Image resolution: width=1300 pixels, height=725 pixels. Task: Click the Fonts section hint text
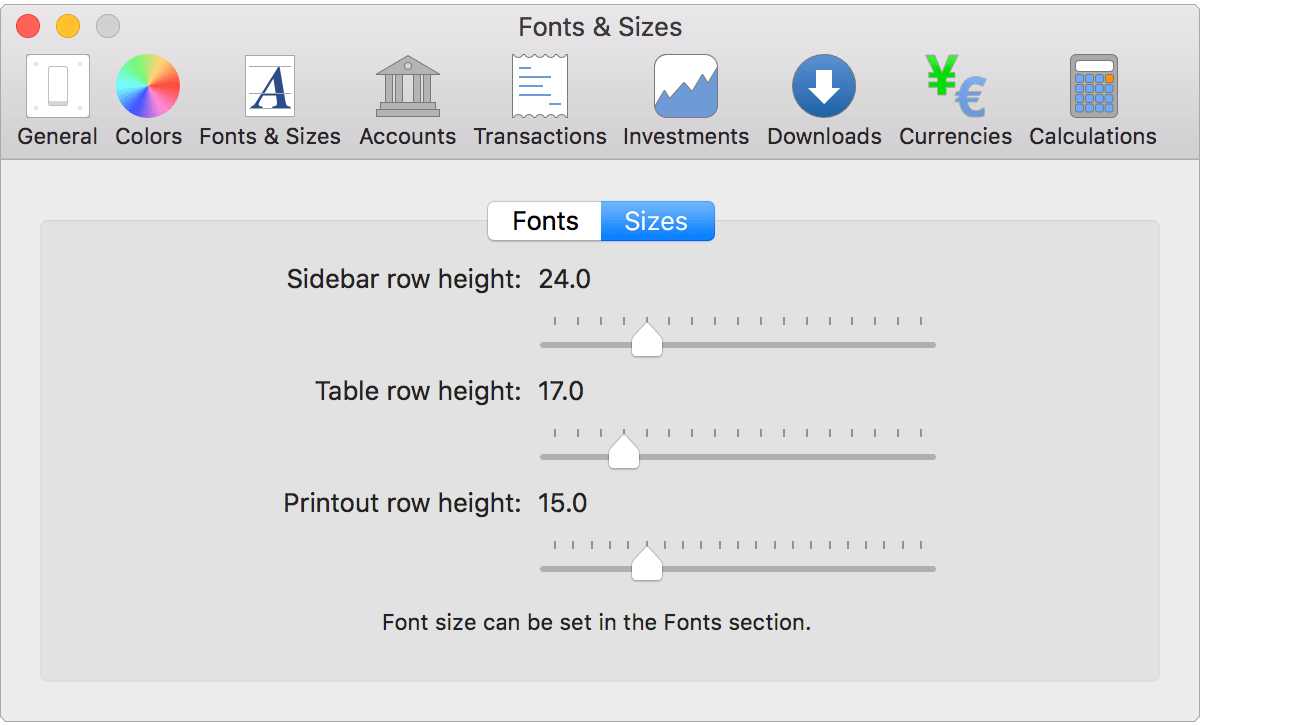[600, 622]
